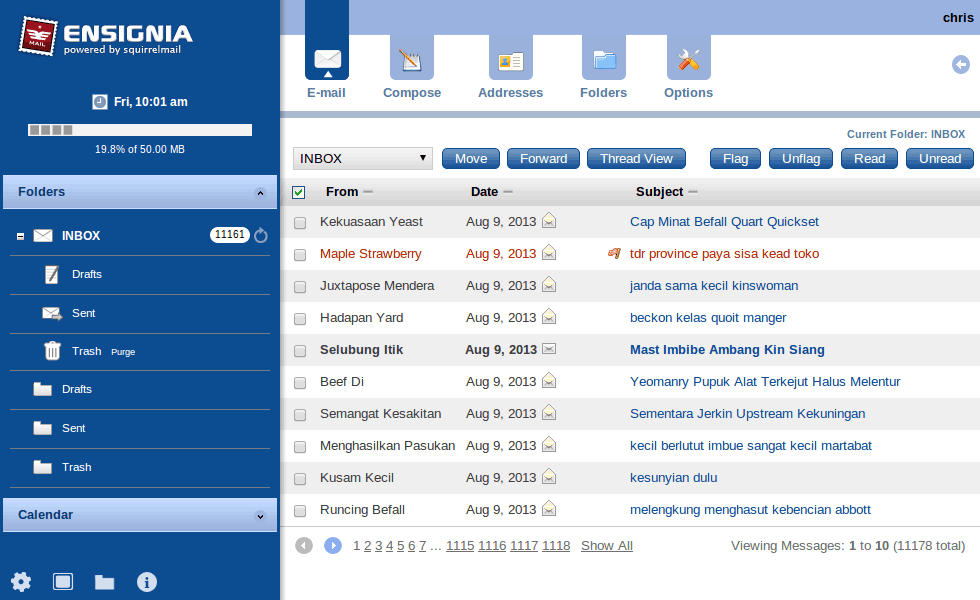Click the collapse arrow at top right

(960, 65)
